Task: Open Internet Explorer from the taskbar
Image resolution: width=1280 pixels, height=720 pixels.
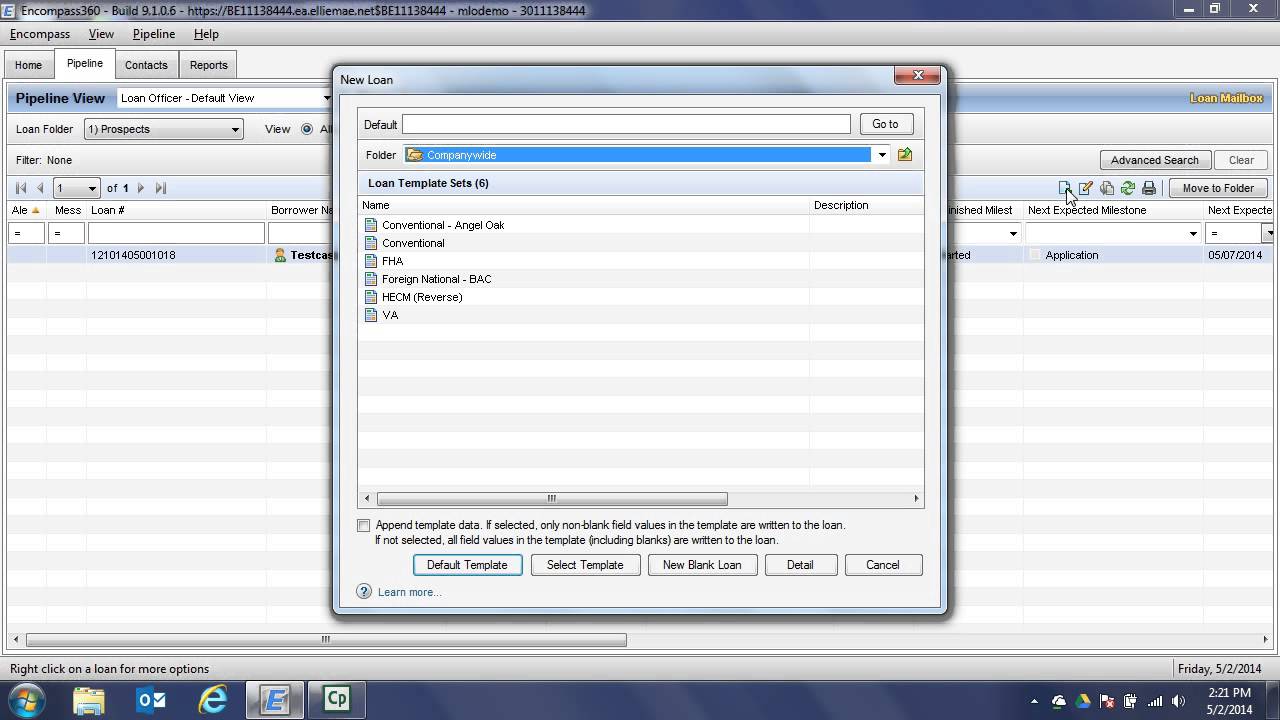Action: pyautogui.click(x=213, y=699)
